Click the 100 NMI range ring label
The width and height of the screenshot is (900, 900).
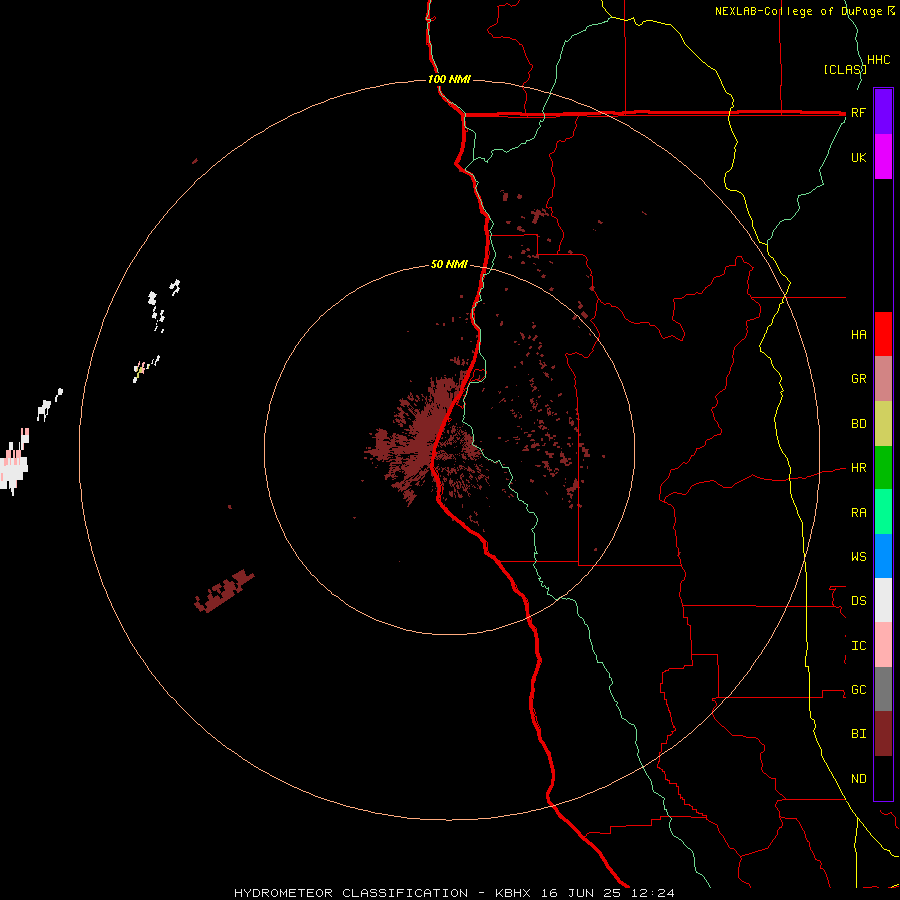click(449, 79)
